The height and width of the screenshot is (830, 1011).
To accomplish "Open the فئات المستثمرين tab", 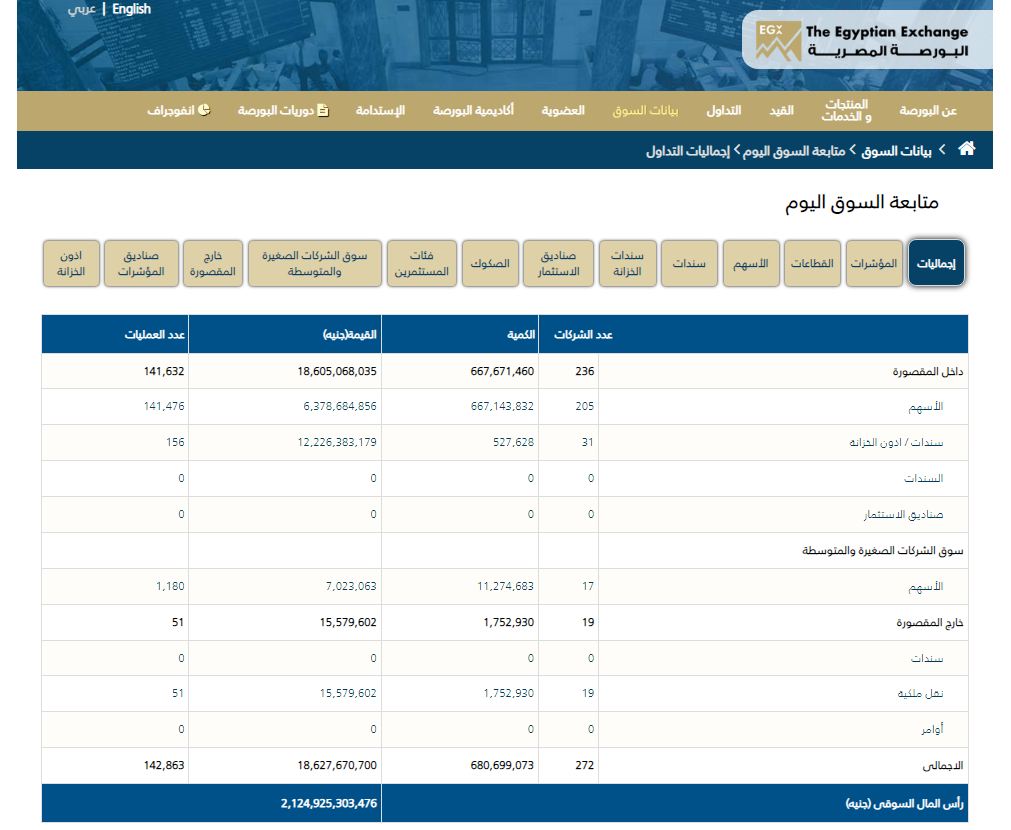I will point(421,263).
